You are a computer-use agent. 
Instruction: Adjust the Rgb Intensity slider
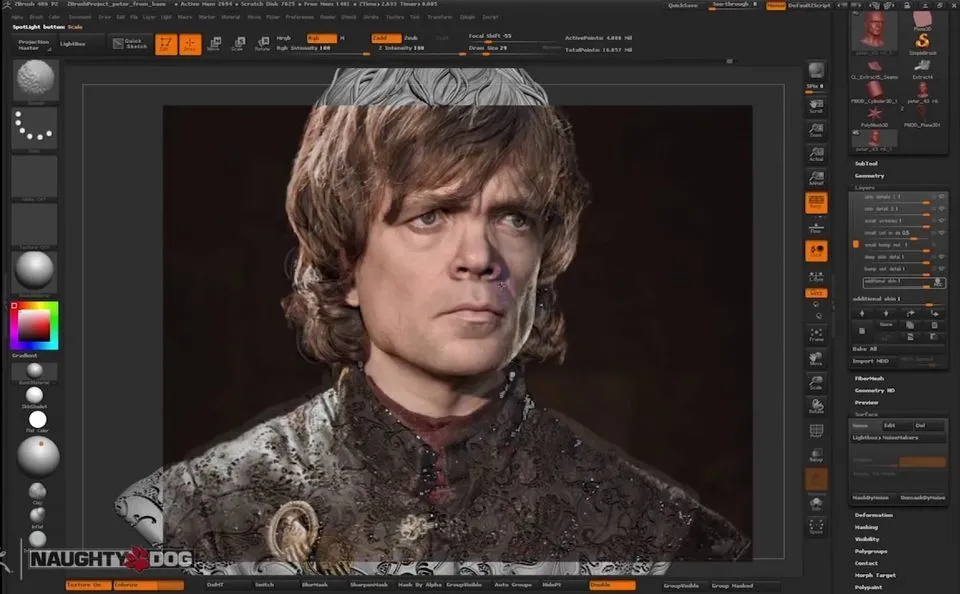point(322,49)
